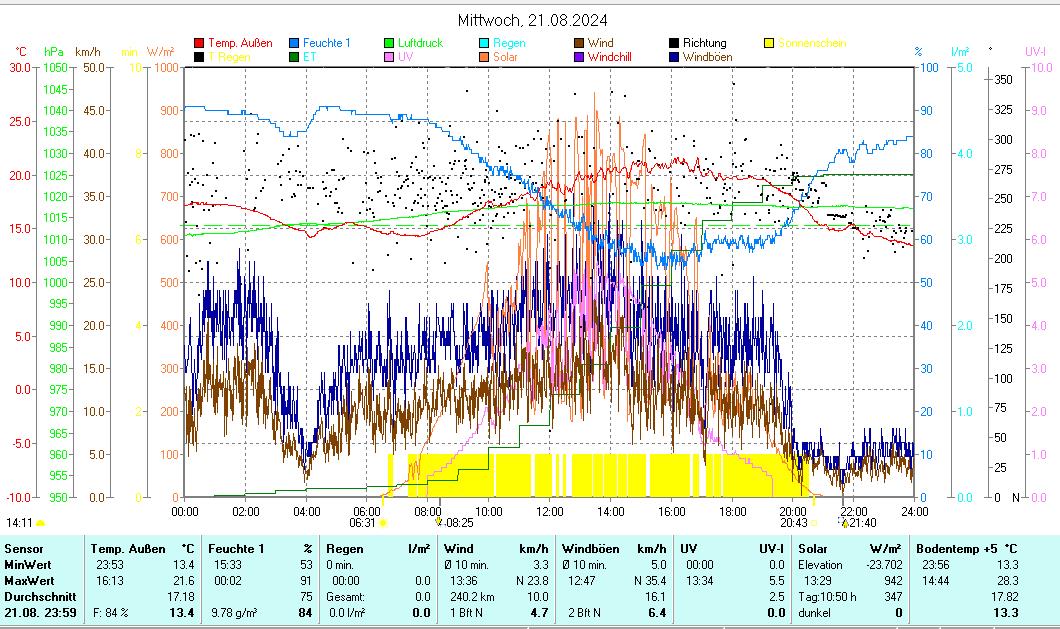Click the navy Windböen legend swatch
1060x629 pixels.
pyautogui.click(x=674, y=57)
